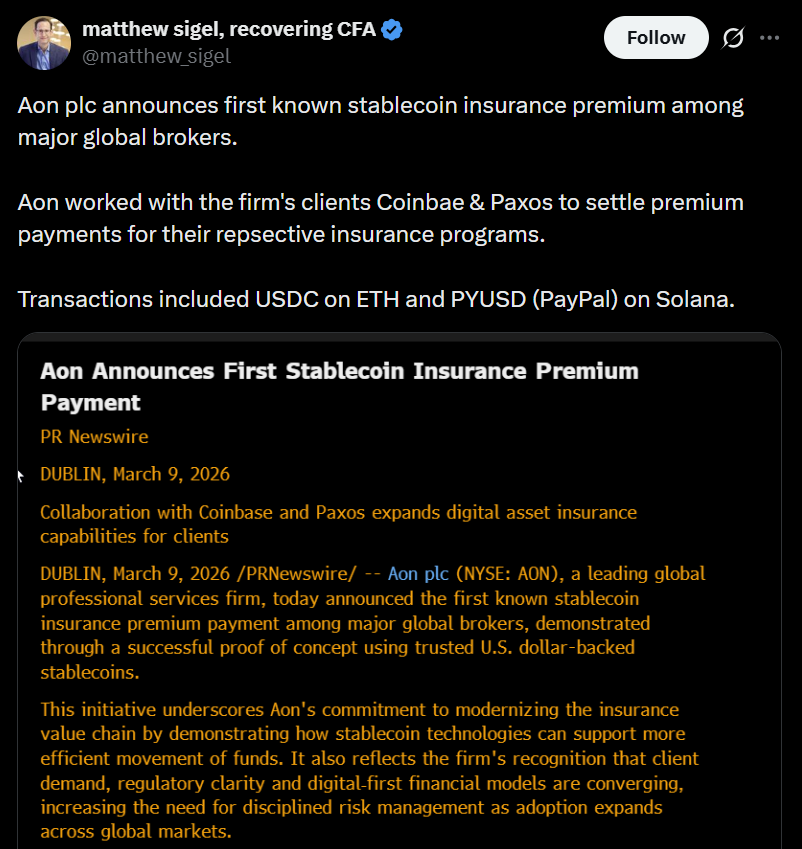The height and width of the screenshot is (849, 802).
Task: Click the Aon plc hyperlink in the article
Action: 417,574
